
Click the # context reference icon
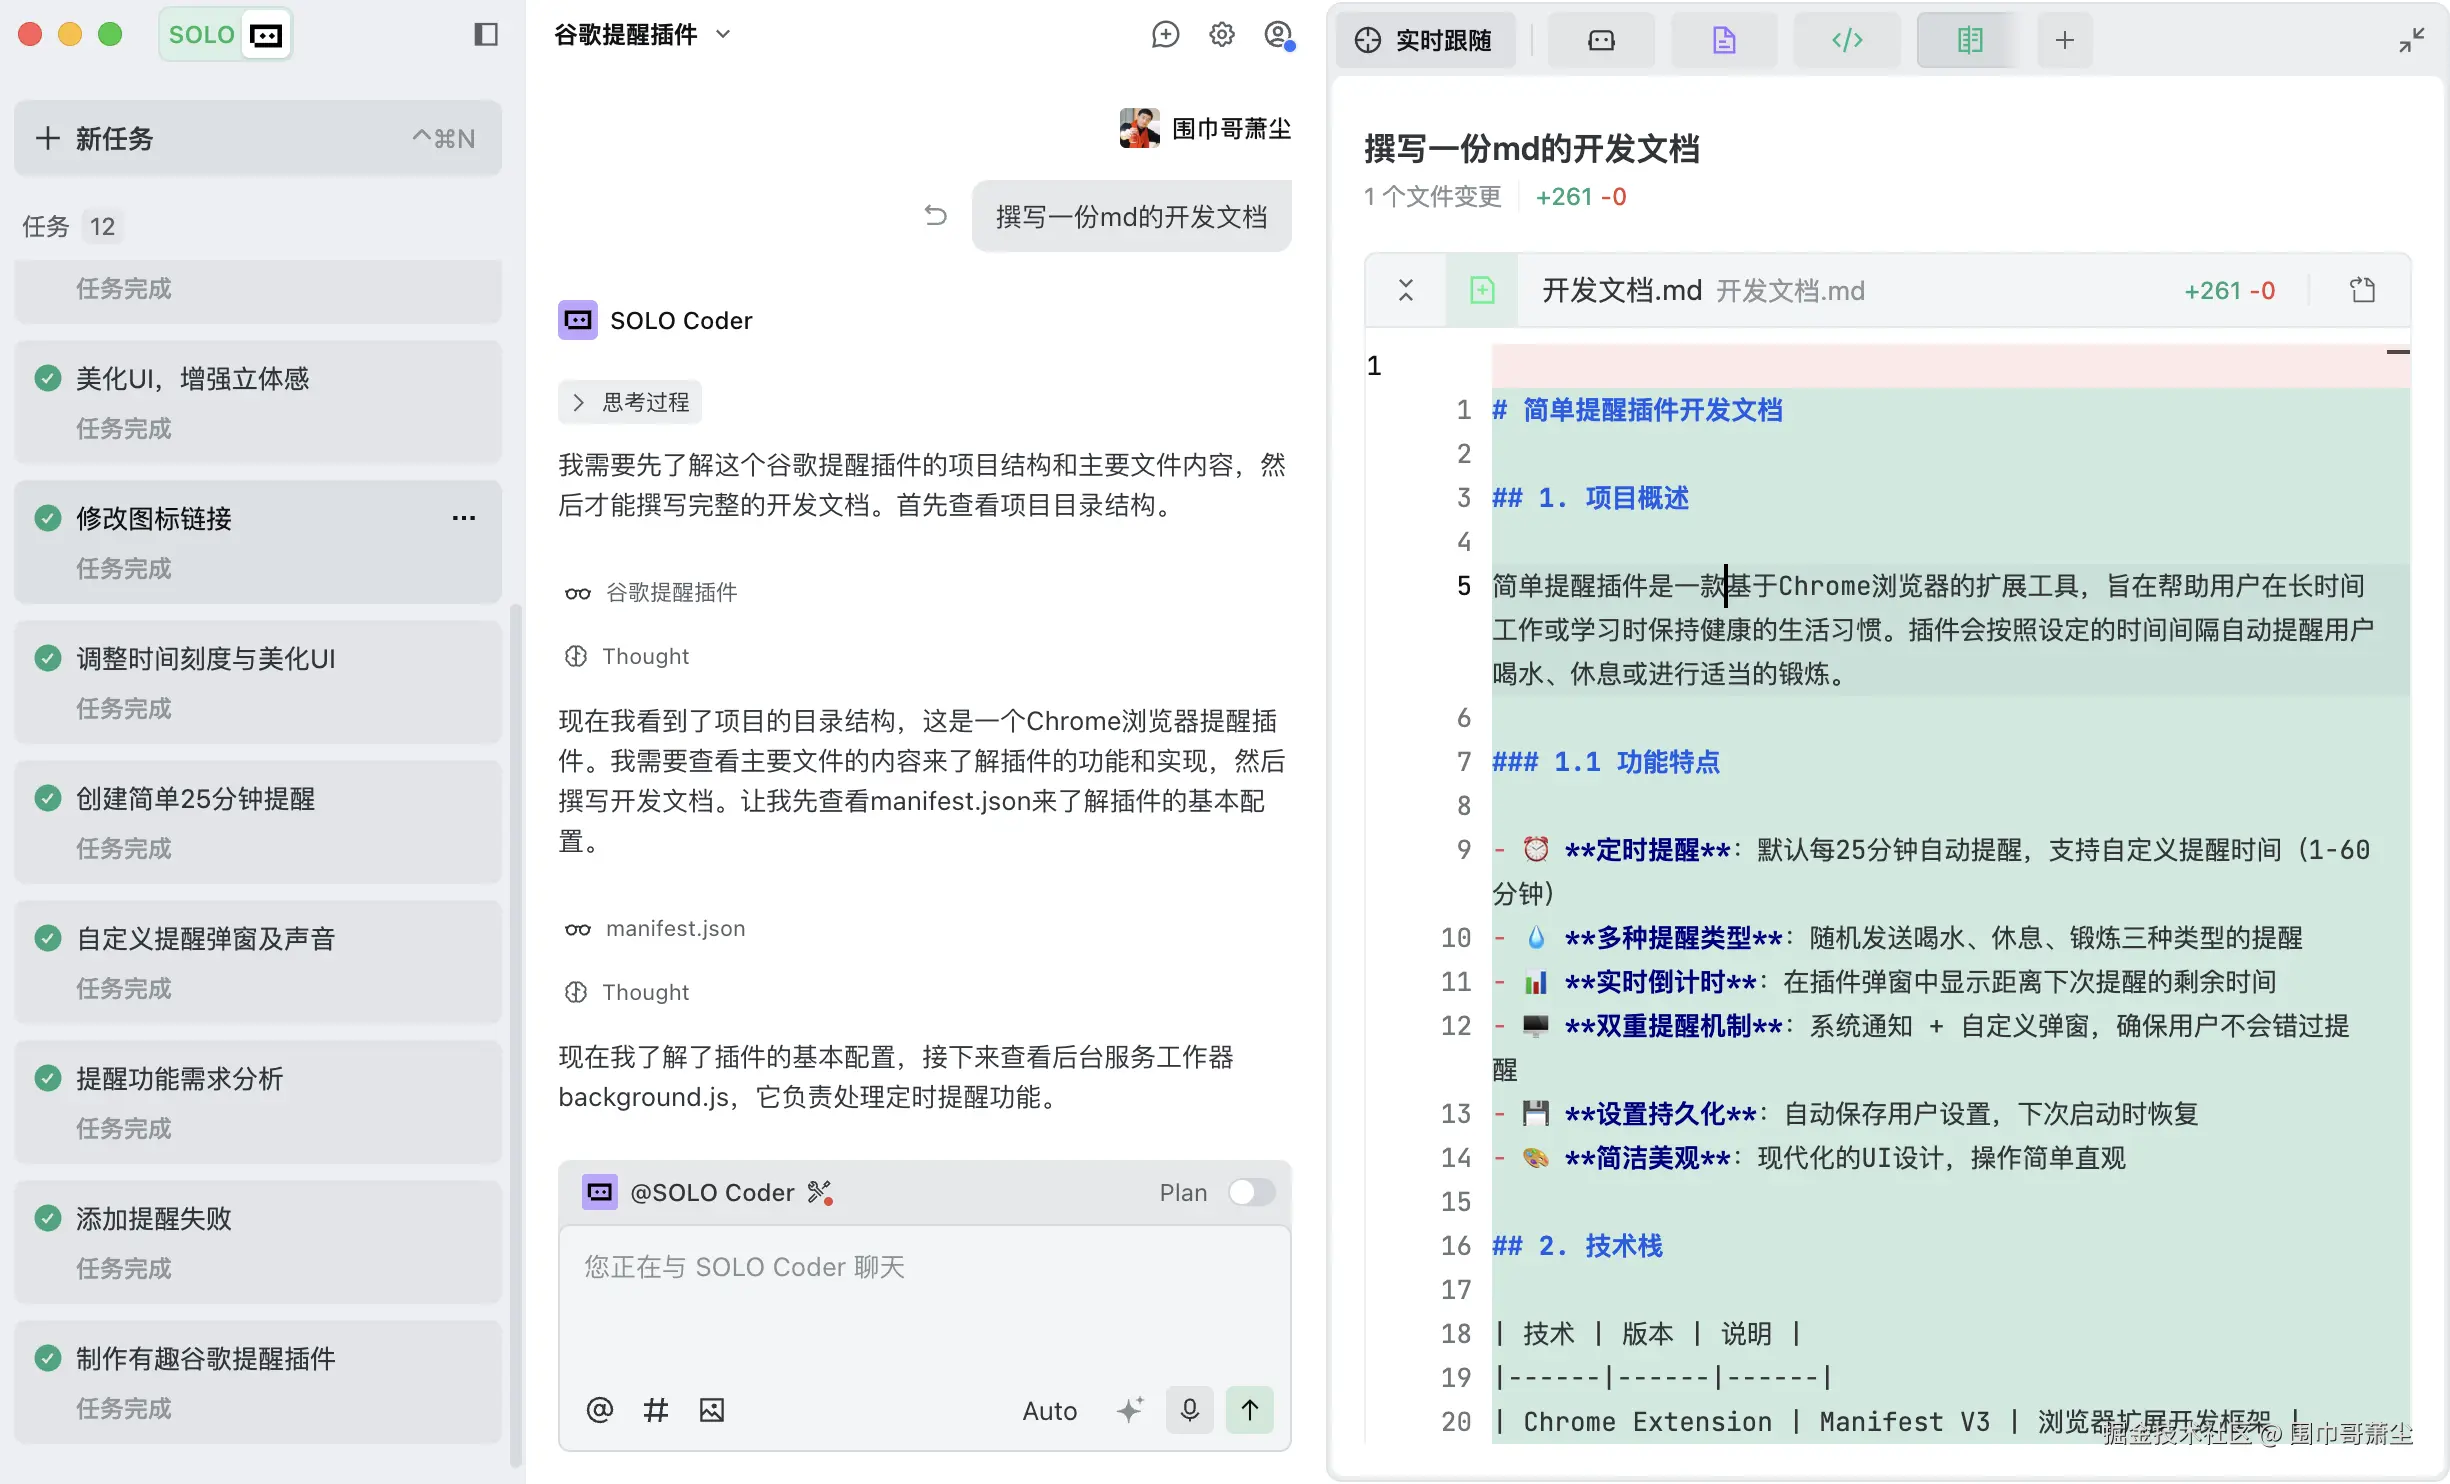tap(656, 1410)
